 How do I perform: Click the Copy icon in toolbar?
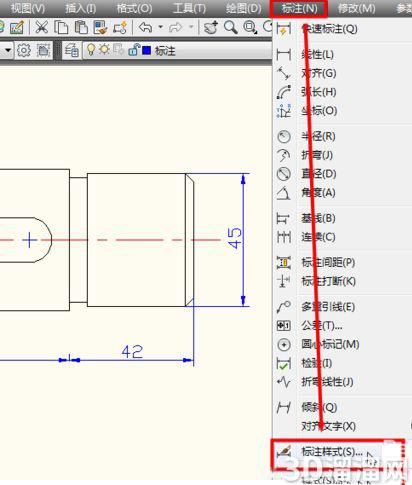[61, 27]
